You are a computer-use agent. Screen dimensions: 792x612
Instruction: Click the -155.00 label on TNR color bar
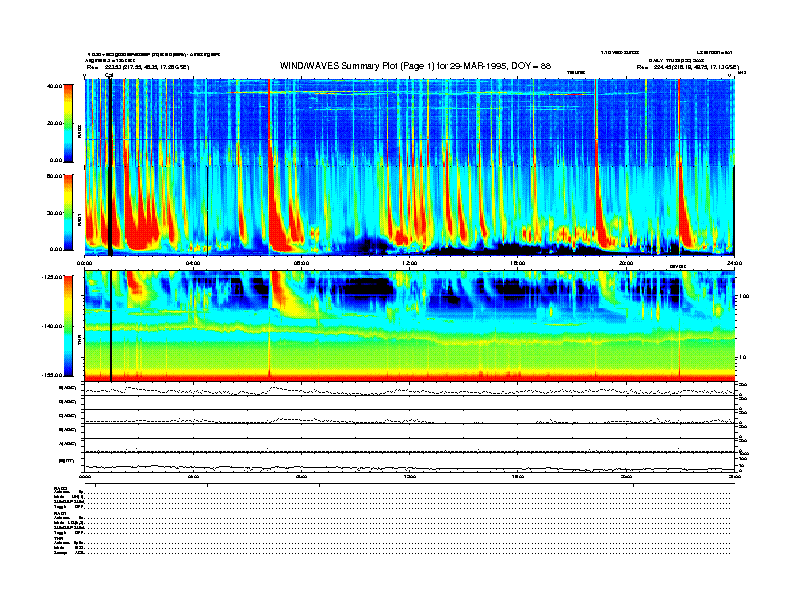coord(52,375)
